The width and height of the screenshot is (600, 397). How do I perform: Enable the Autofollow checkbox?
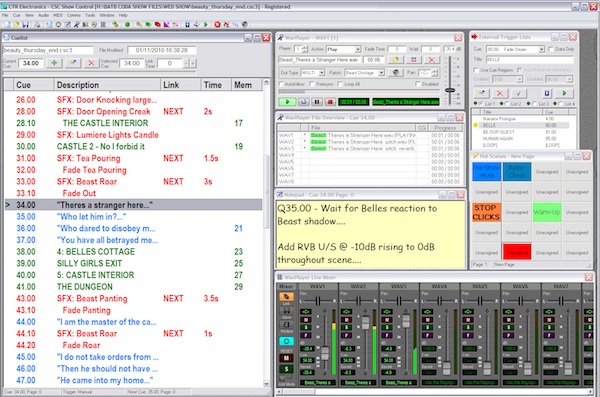pos(282,84)
